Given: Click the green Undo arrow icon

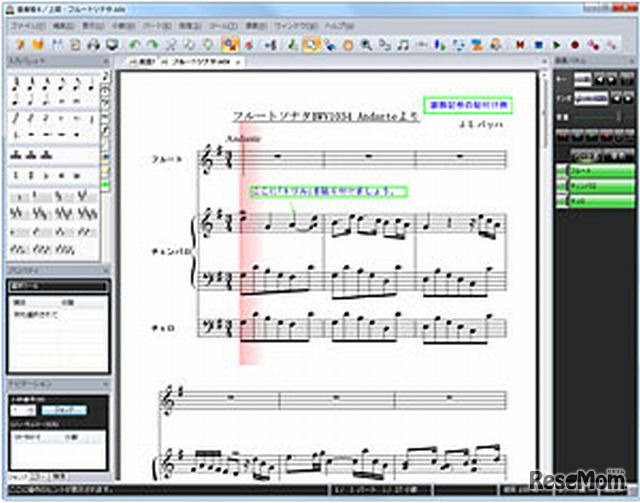Looking at the screenshot, I should tap(133, 45).
